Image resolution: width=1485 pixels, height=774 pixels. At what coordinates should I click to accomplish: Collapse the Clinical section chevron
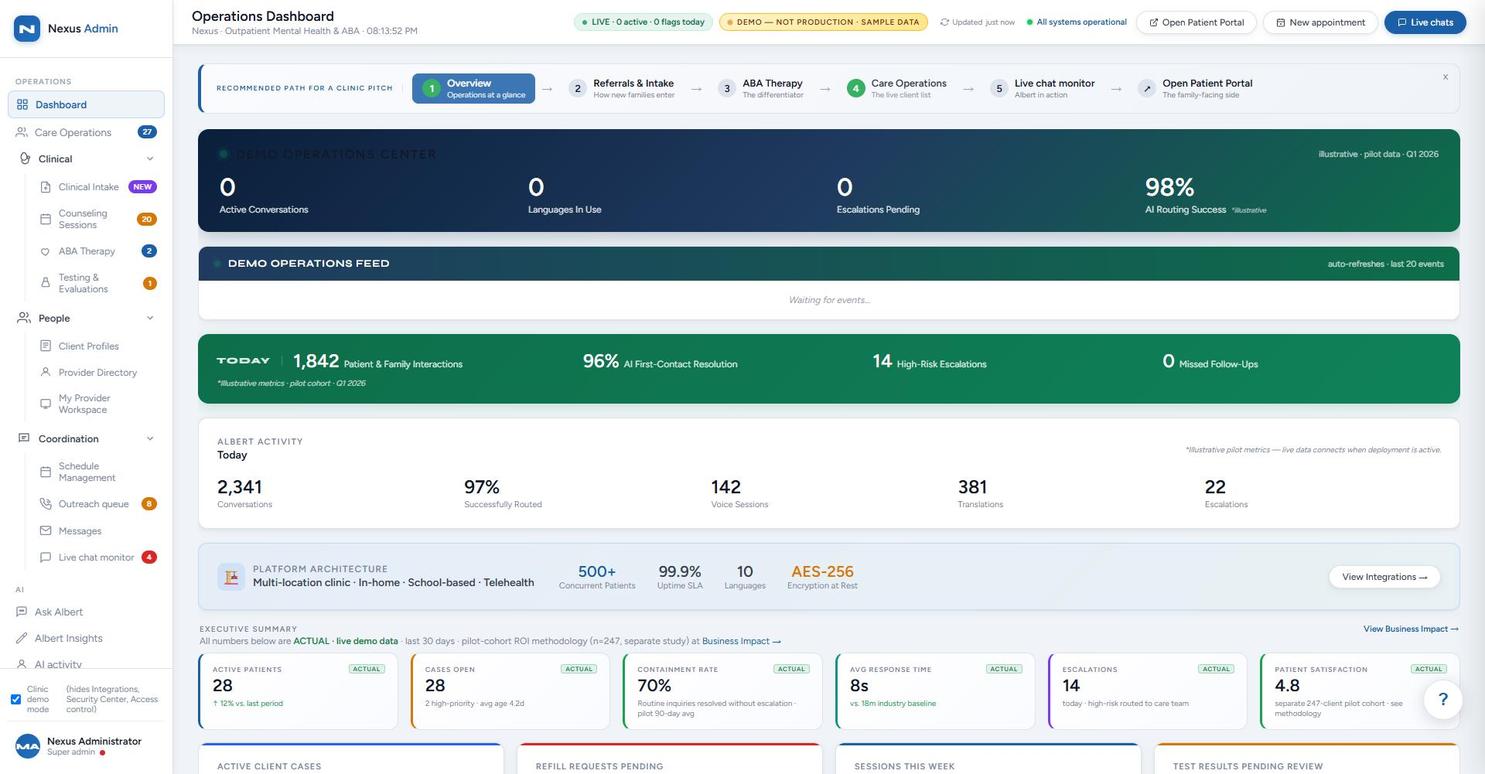pyautogui.click(x=150, y=159)
